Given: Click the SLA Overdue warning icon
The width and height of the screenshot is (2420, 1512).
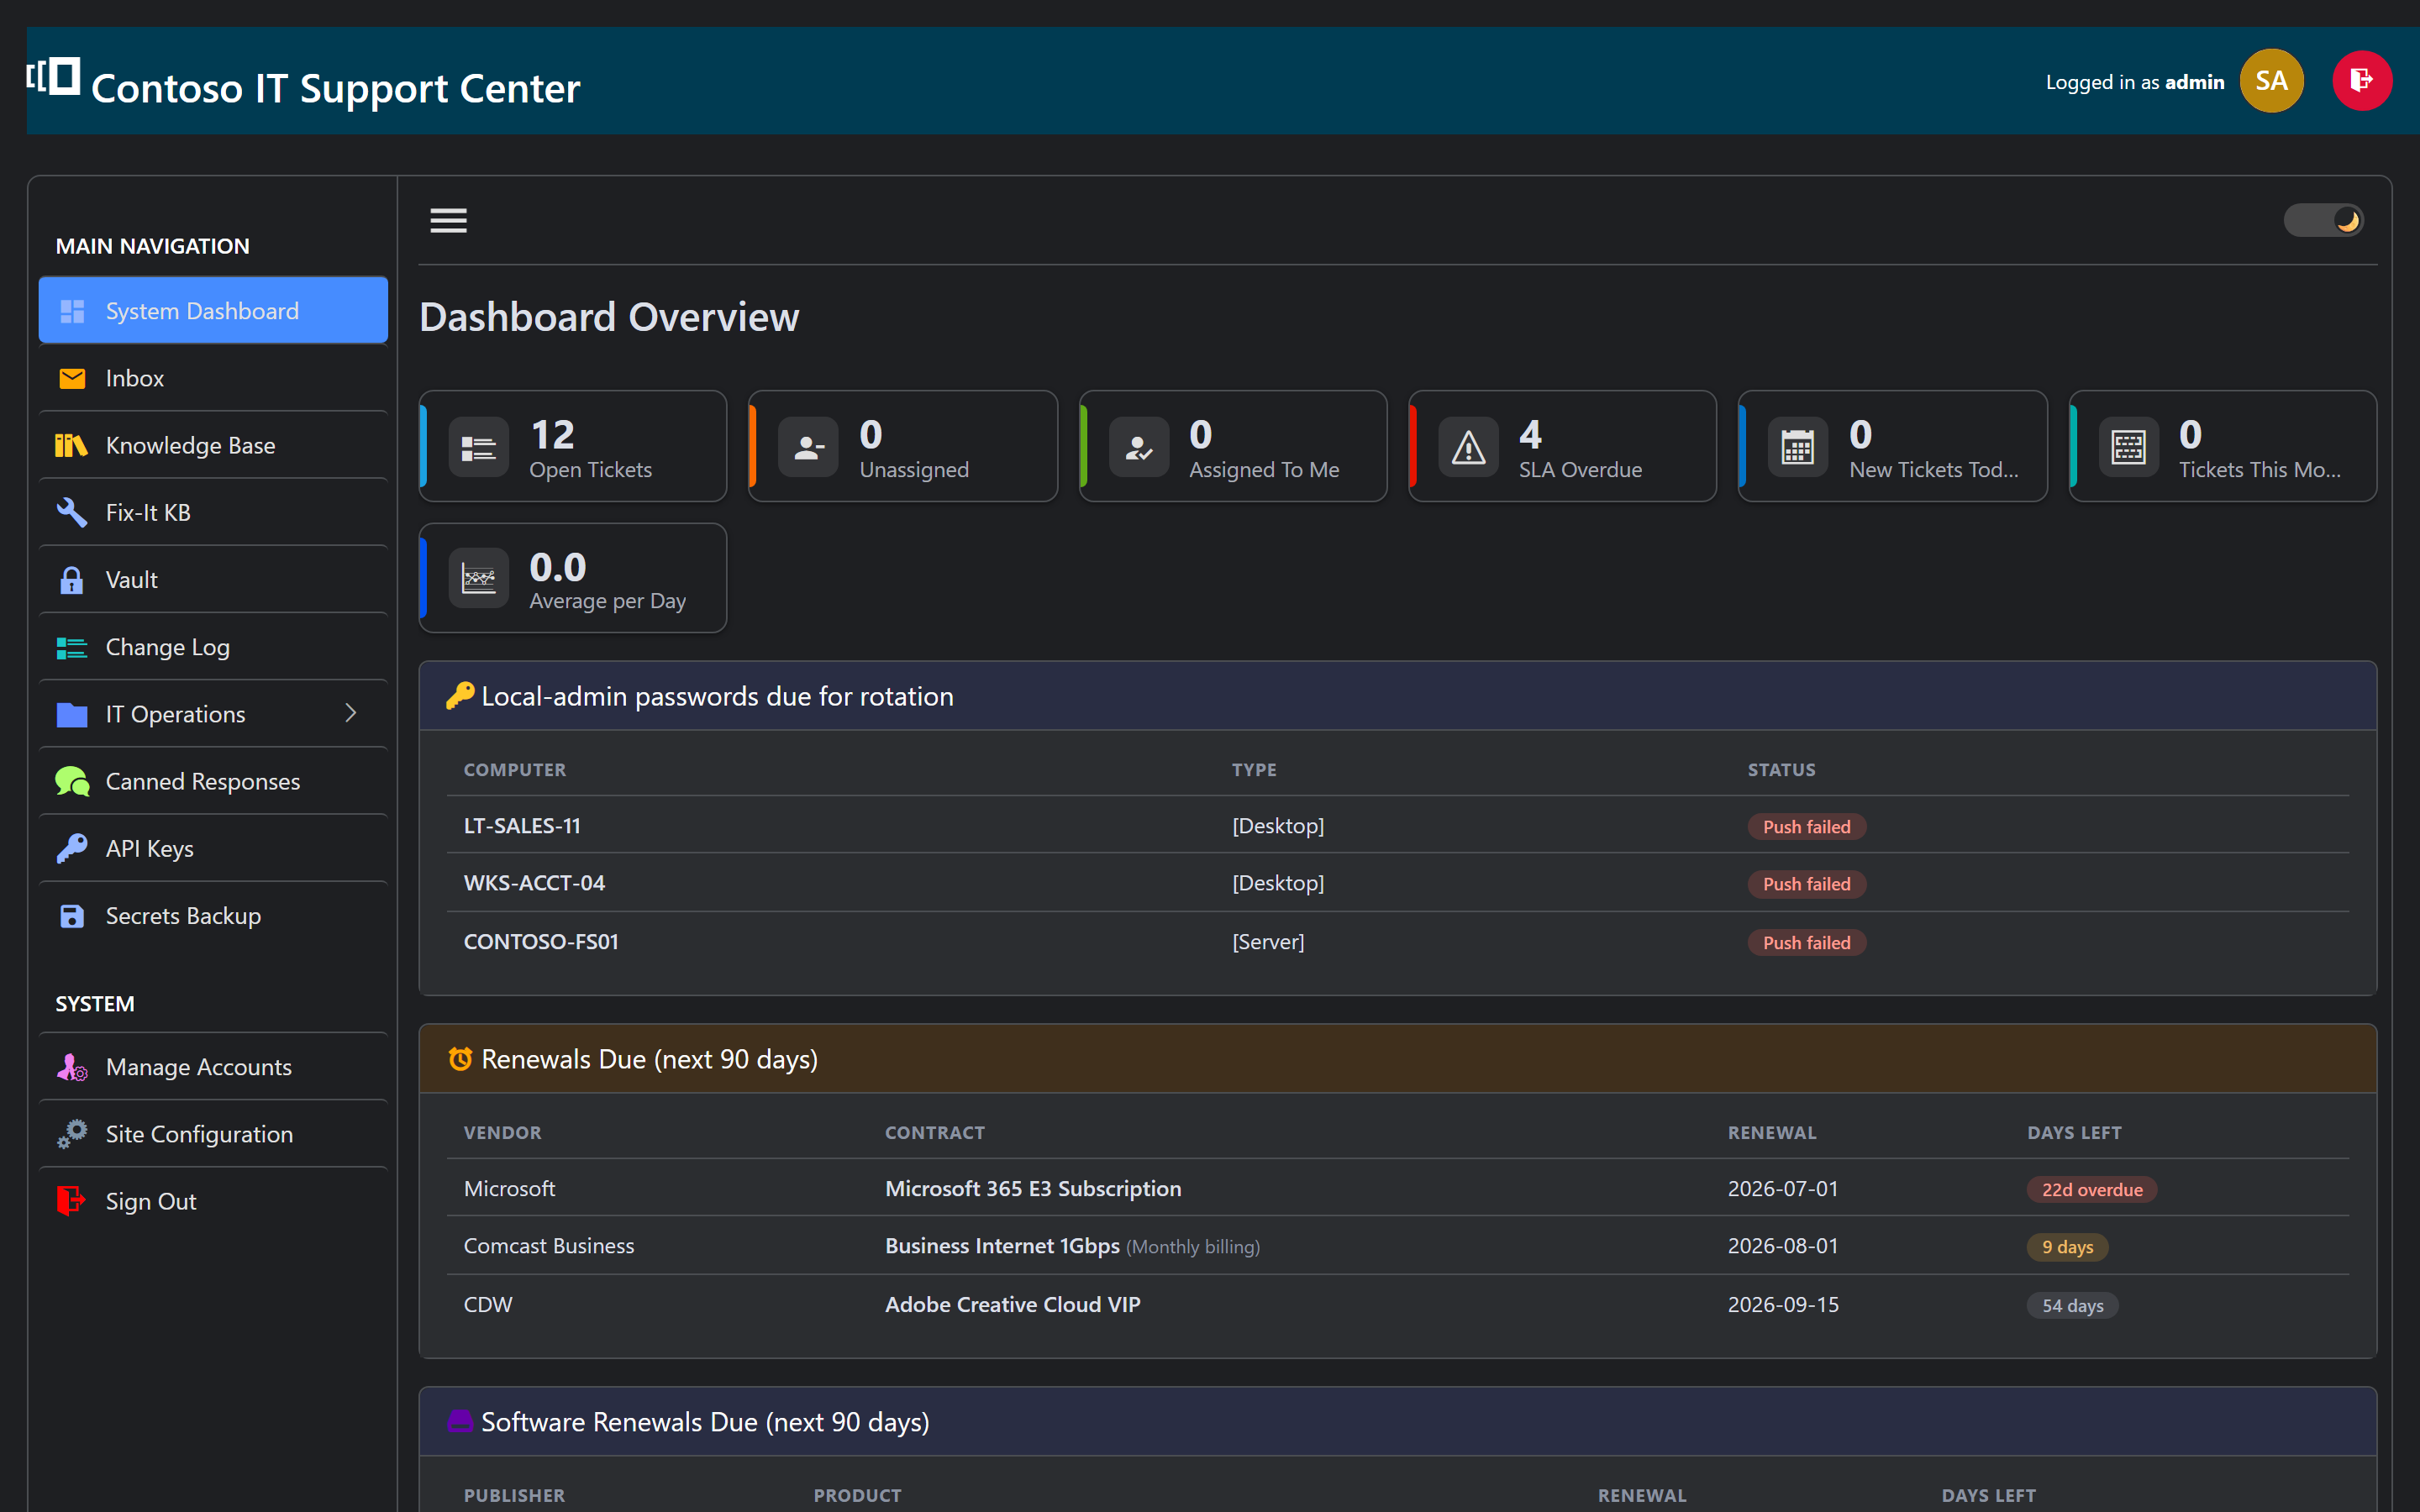Looking at the screenshot, I should click(x=1468, y=447).
